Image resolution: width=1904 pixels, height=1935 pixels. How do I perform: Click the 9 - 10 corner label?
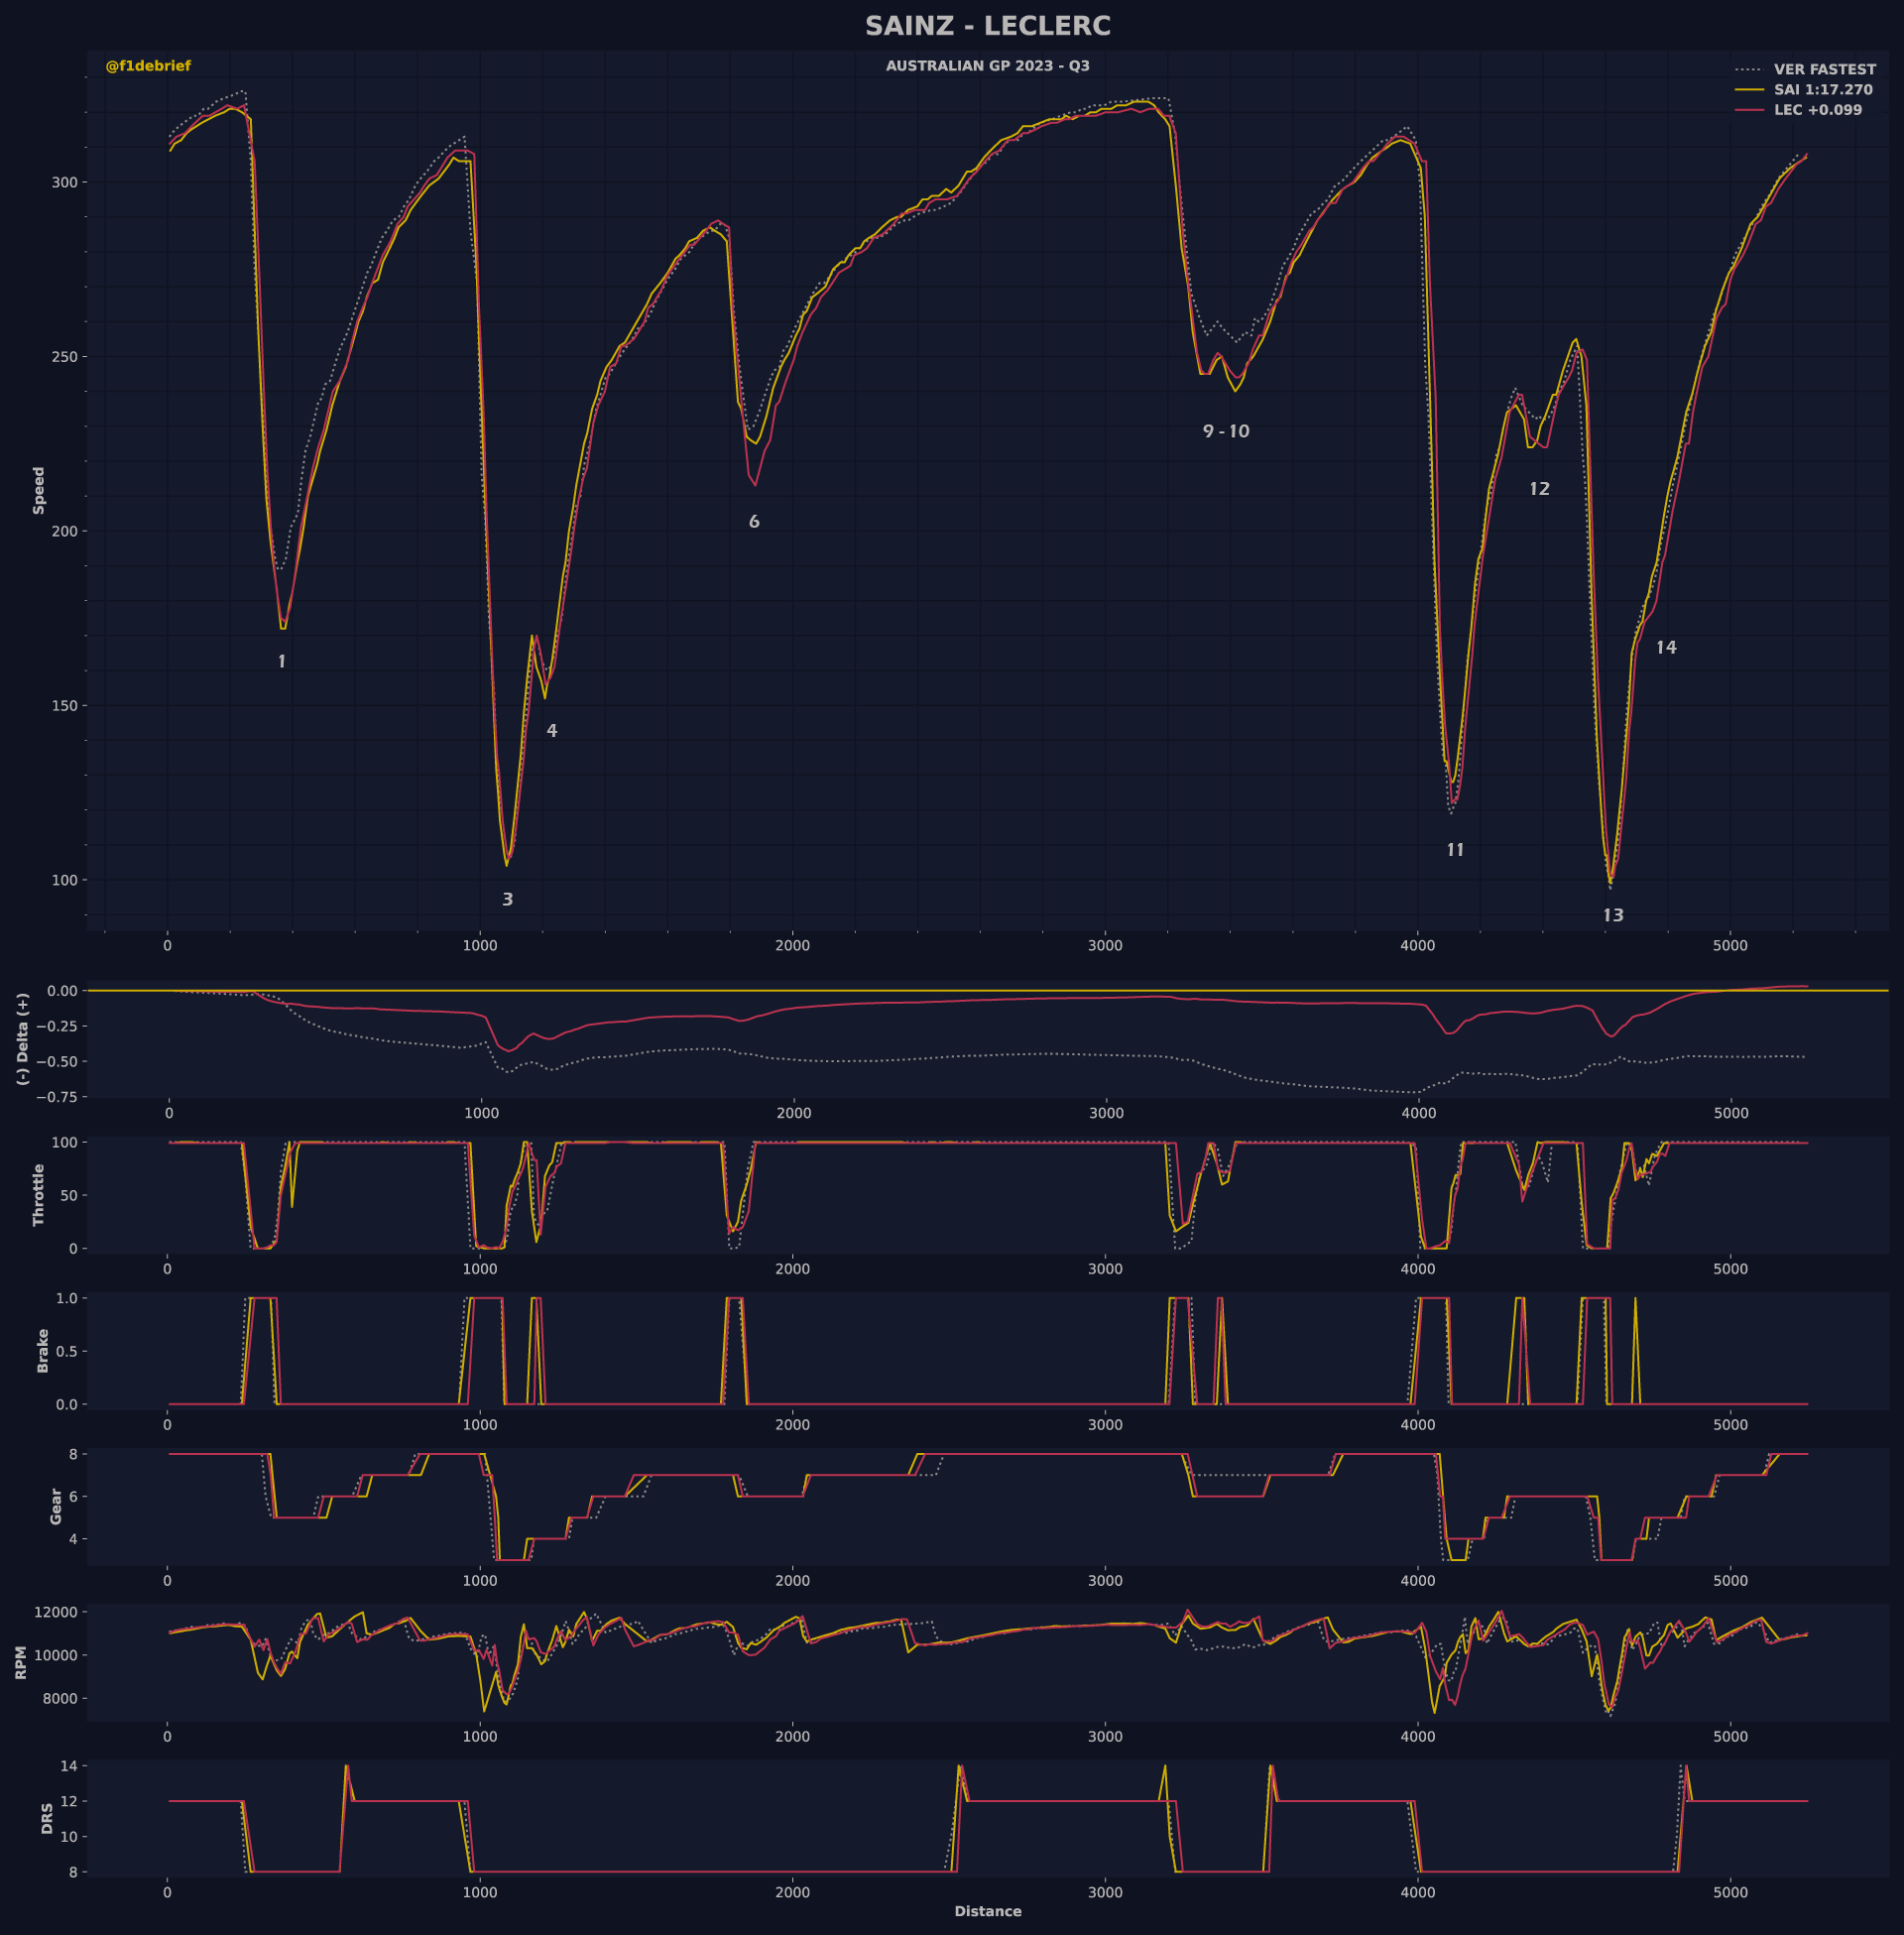tap(1225, 432)
